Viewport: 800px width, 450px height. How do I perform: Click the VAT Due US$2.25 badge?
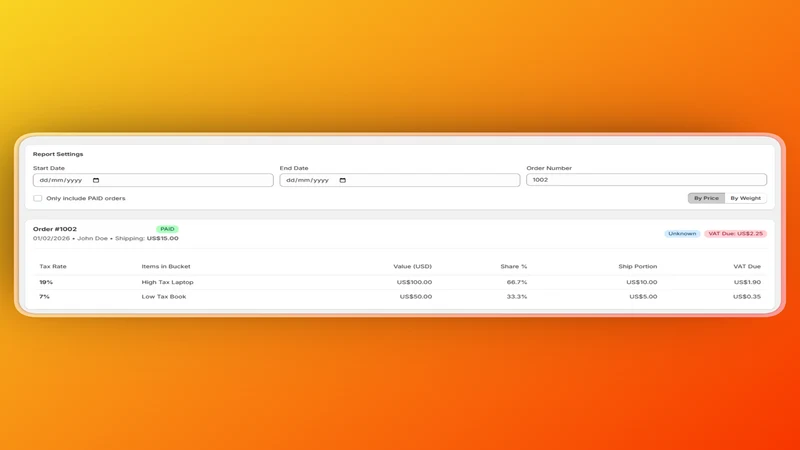pyautogui.click(x=735, y=234)
